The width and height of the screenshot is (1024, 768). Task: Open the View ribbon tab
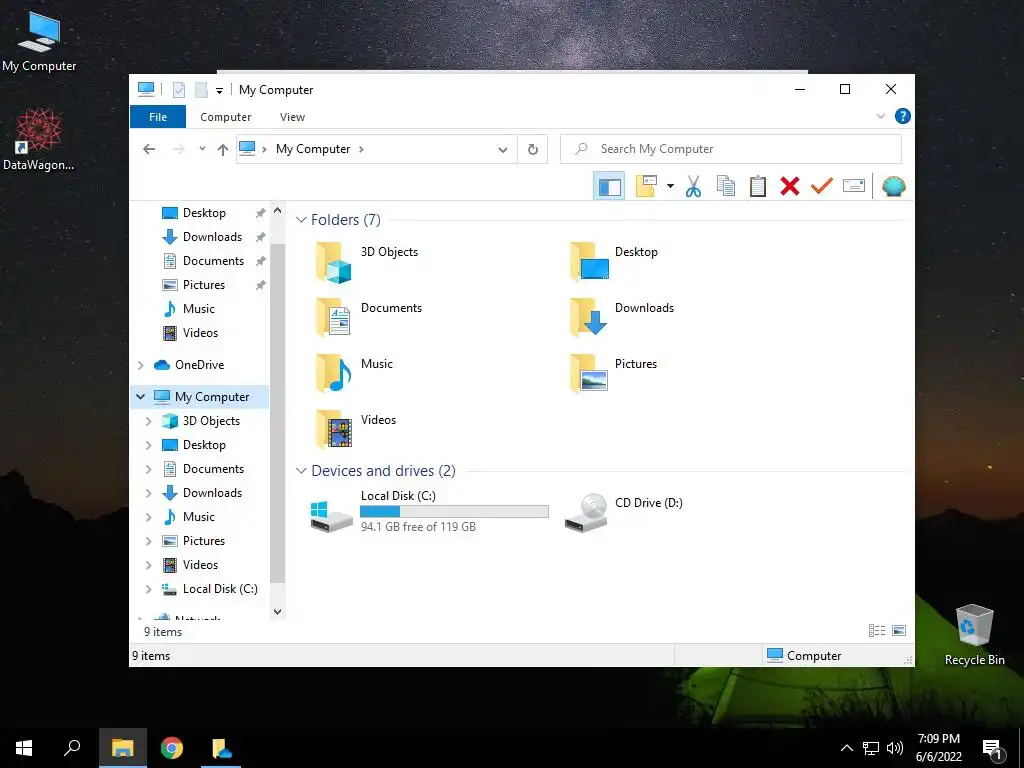(x=292, y=117)
